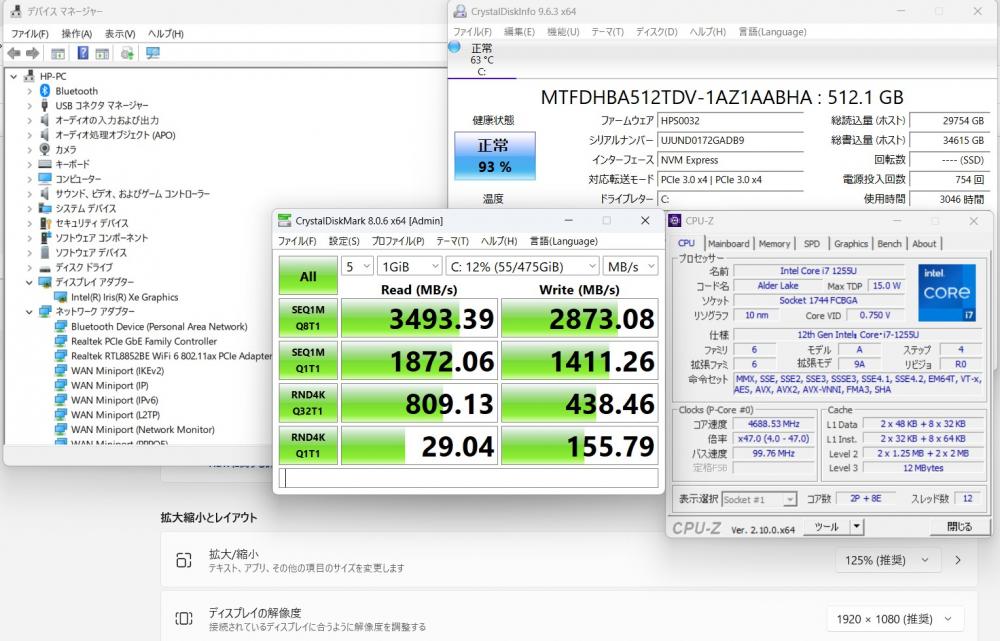Screen dimensions: 1000x641
Task: Click the adapter icon for Realtek RTL8852BE WiFi 6
Action: [x=61, y=356]
